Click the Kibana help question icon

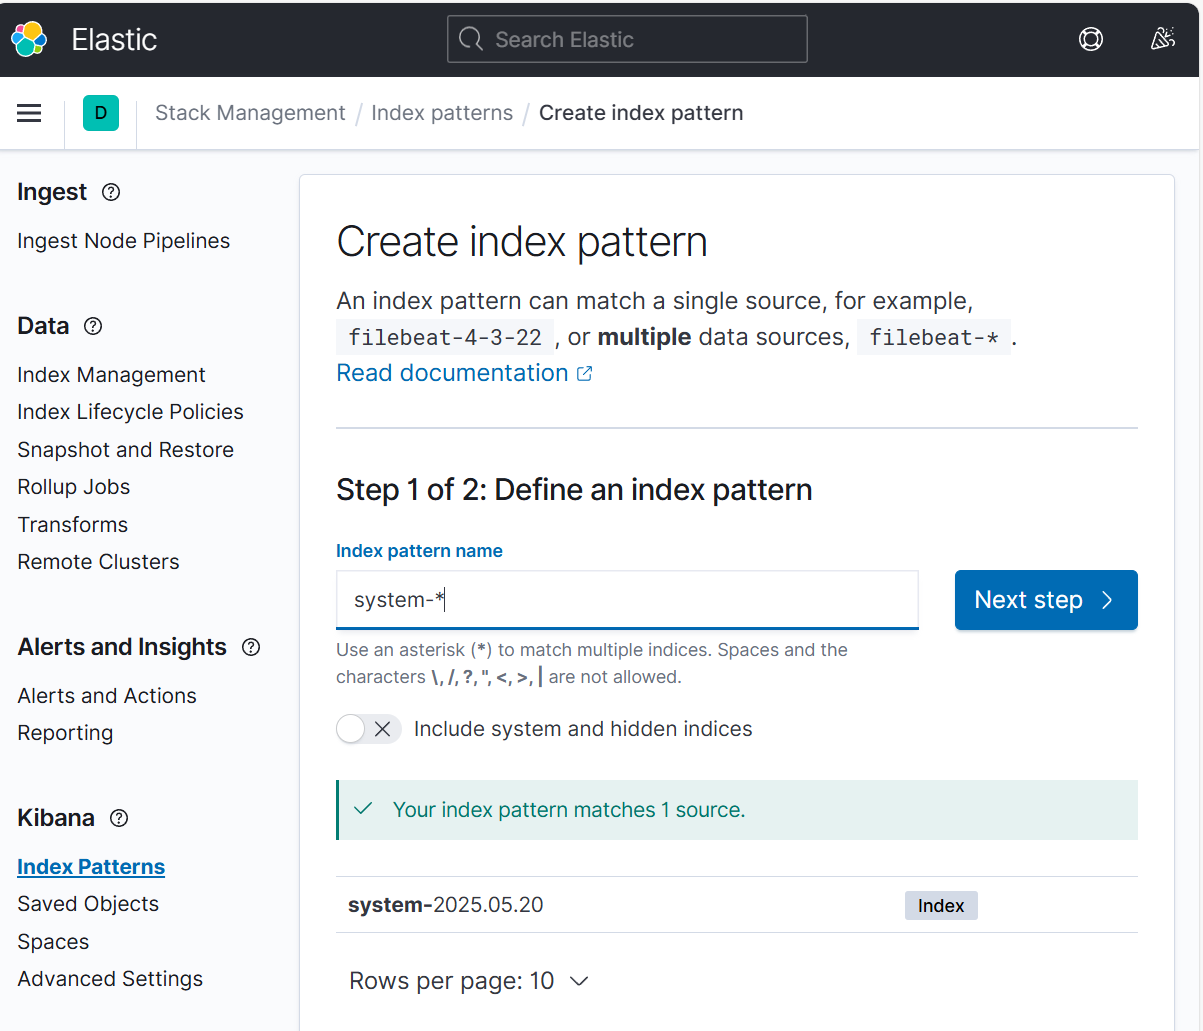click(119, 818)
